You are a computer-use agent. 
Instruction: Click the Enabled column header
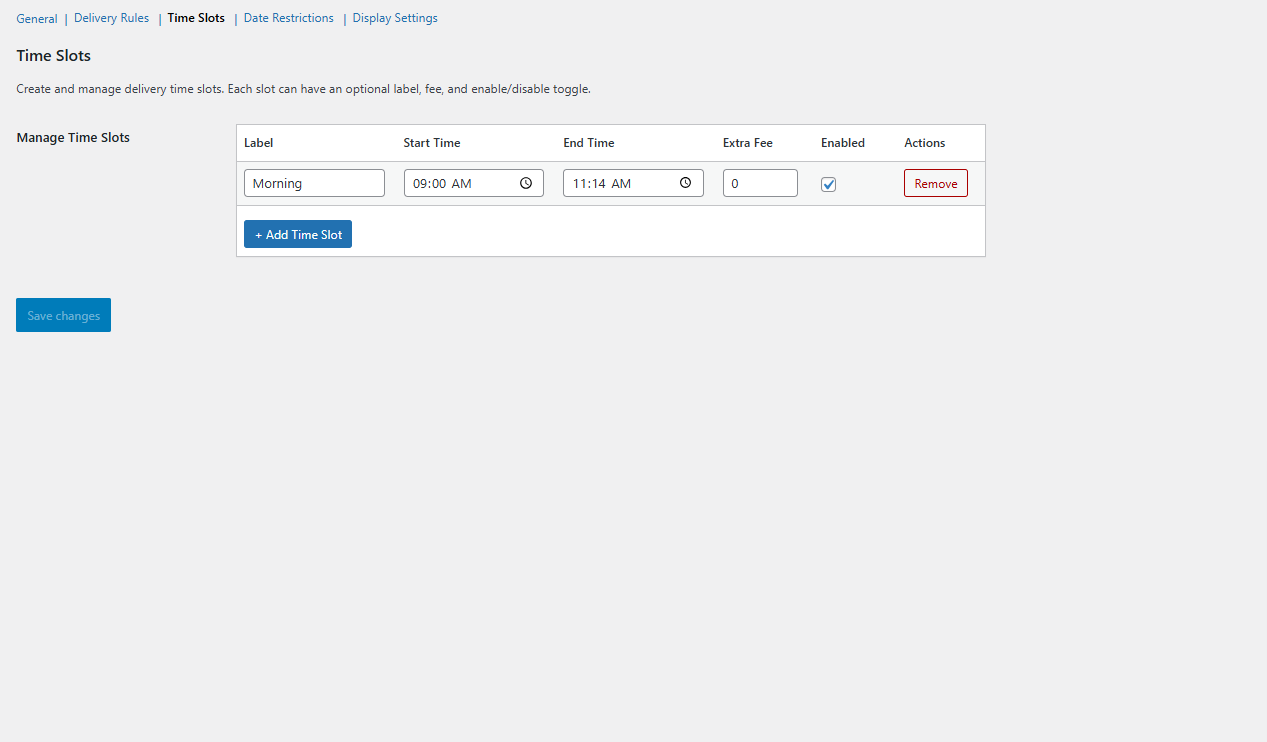pos(842,143)
